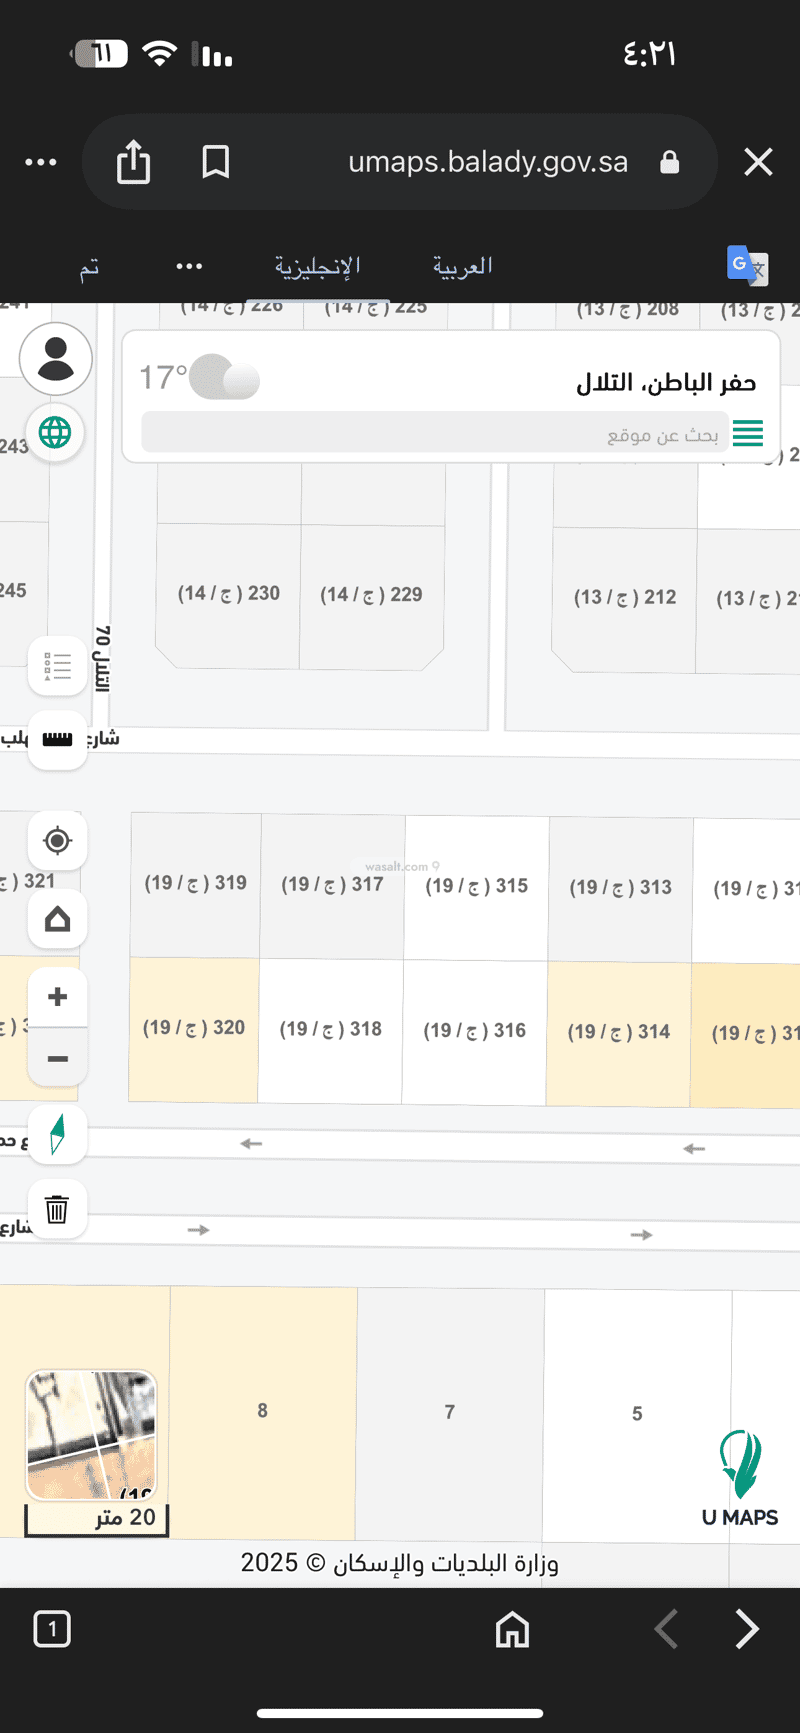
Task: Tap the وزارة البلديات والإسكان copyright text
Action: pyautogui.click(x=400, y=1563)
